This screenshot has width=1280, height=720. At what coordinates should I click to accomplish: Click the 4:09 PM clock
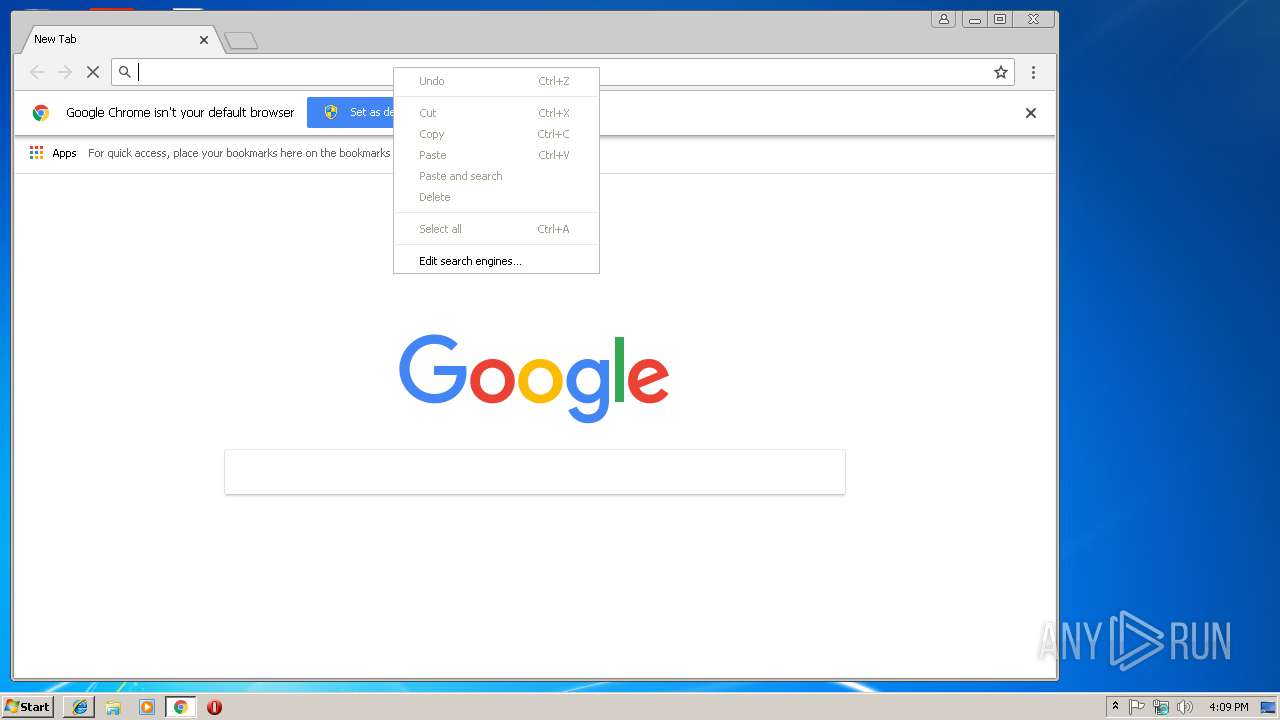1228,707
